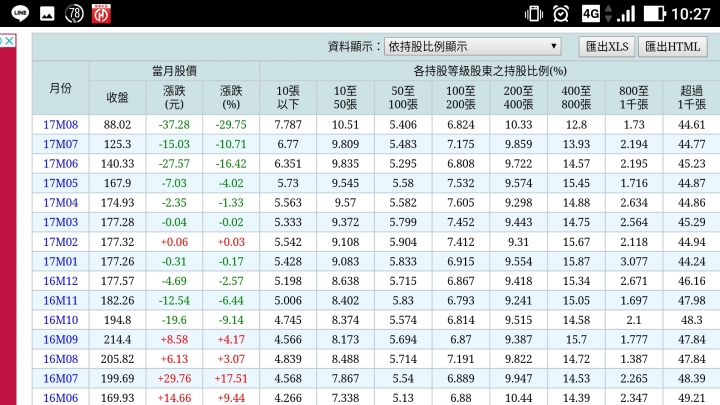Open the 17M05 month link
Viewport: 720px width, 405px height.
point(61,183)
